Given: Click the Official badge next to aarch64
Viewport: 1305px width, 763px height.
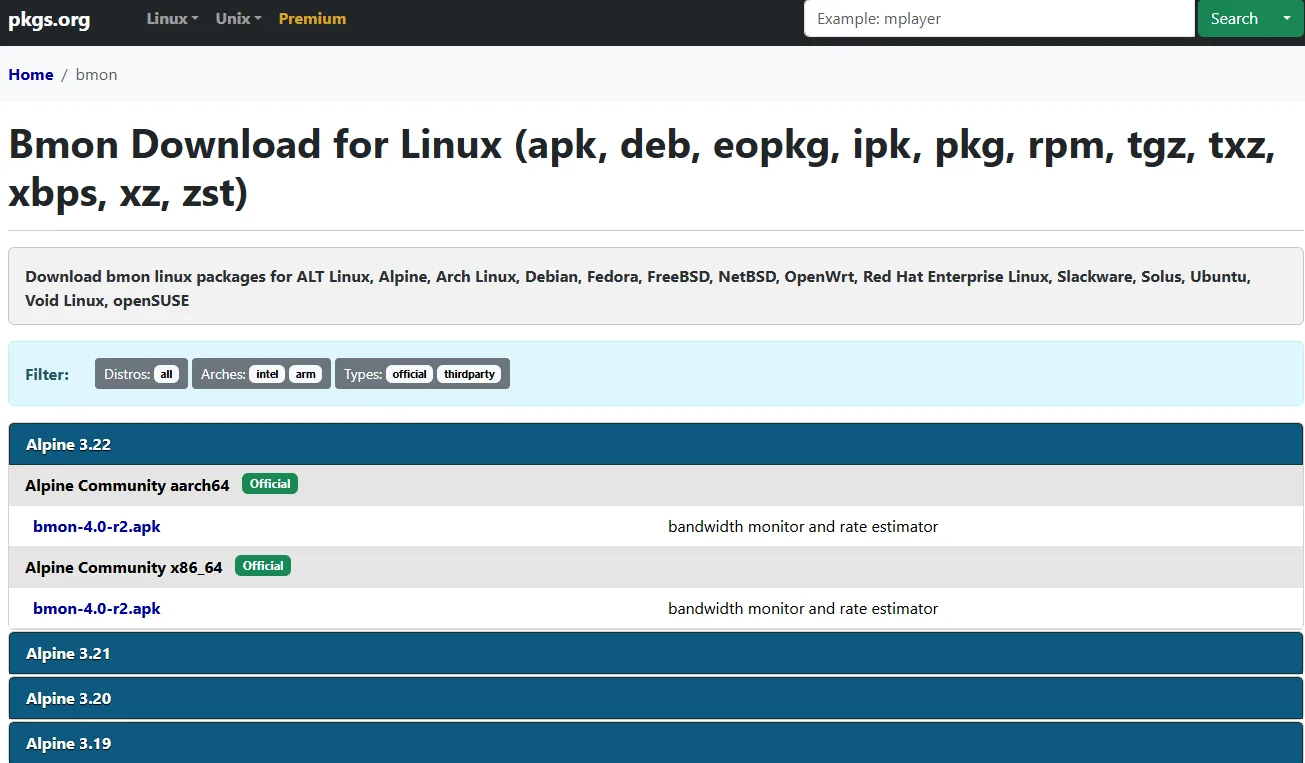Looking at the screenshot, I should 270,484.
